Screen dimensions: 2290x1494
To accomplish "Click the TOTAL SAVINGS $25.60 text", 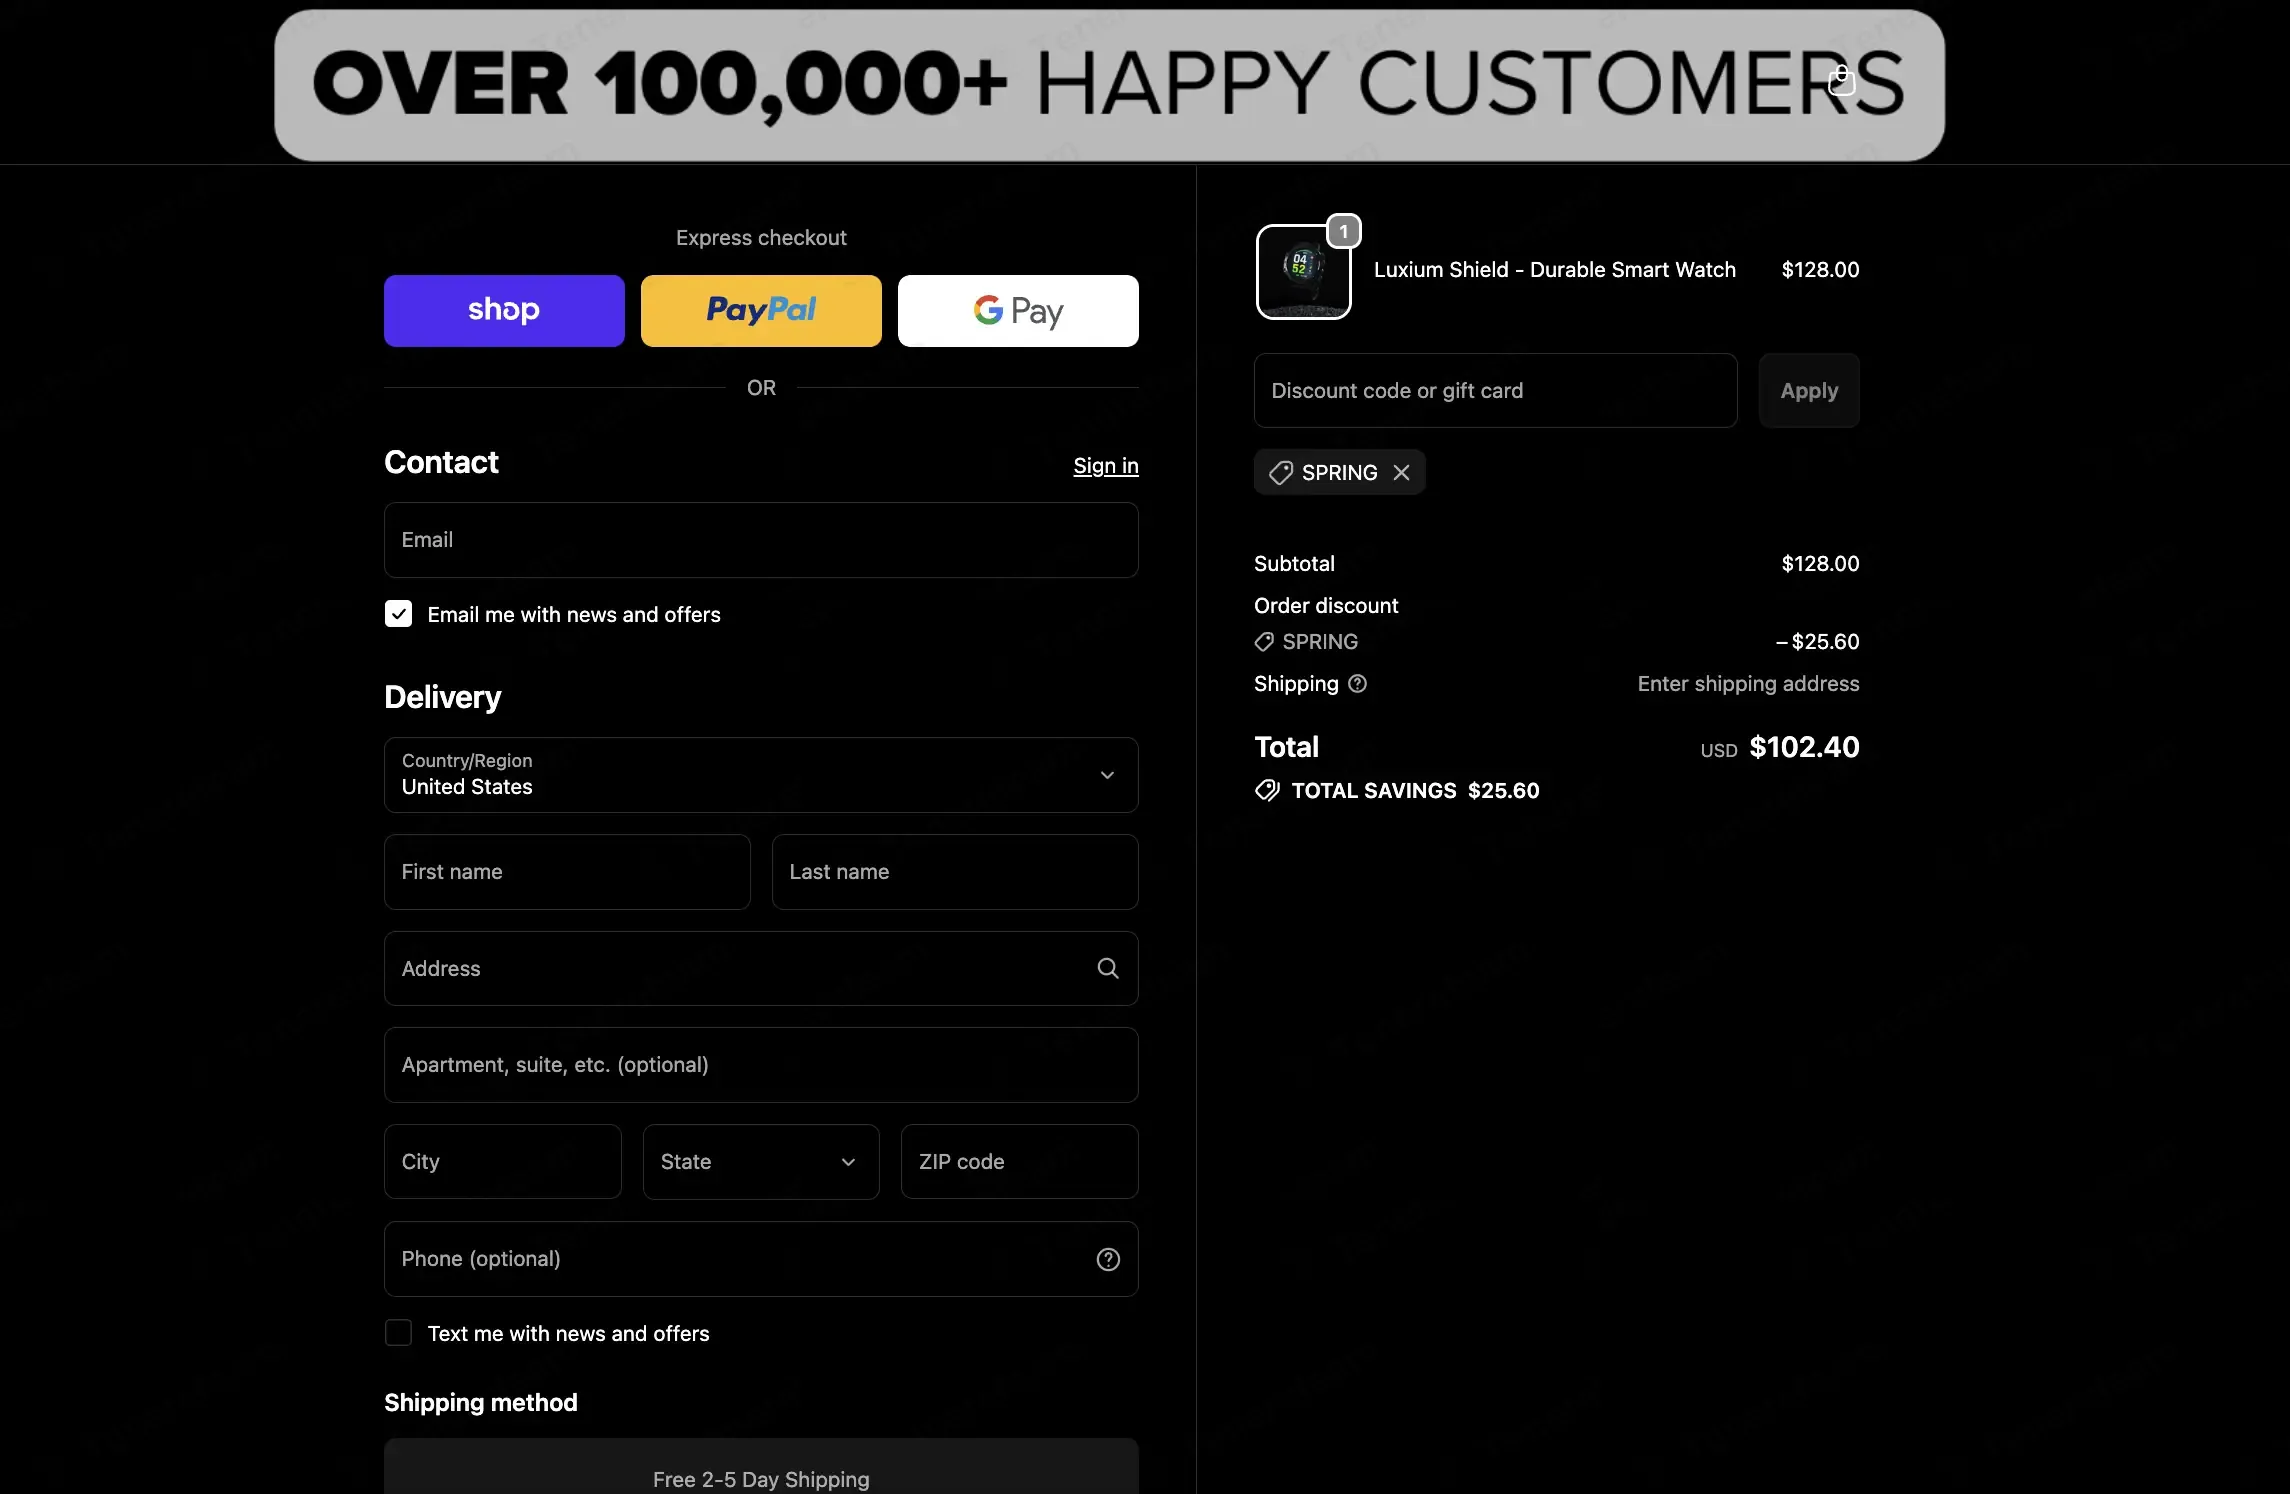I will (x=1415, y=791).
